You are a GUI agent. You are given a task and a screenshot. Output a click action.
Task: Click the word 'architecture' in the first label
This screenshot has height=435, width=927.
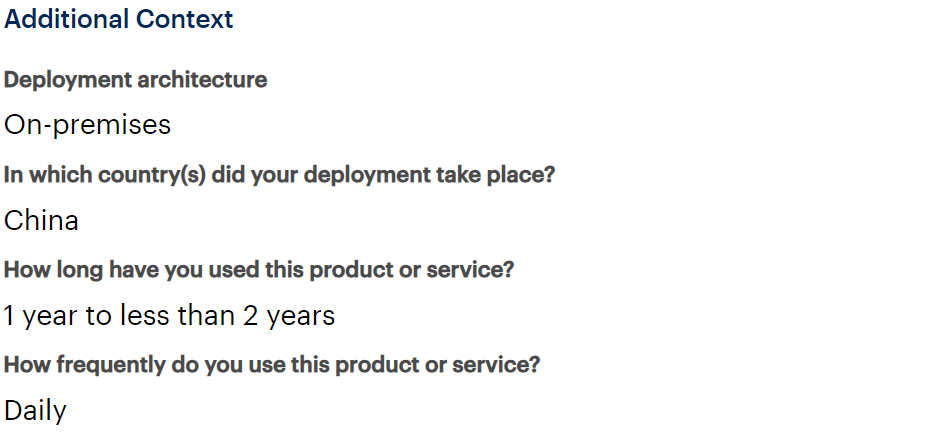203,80
